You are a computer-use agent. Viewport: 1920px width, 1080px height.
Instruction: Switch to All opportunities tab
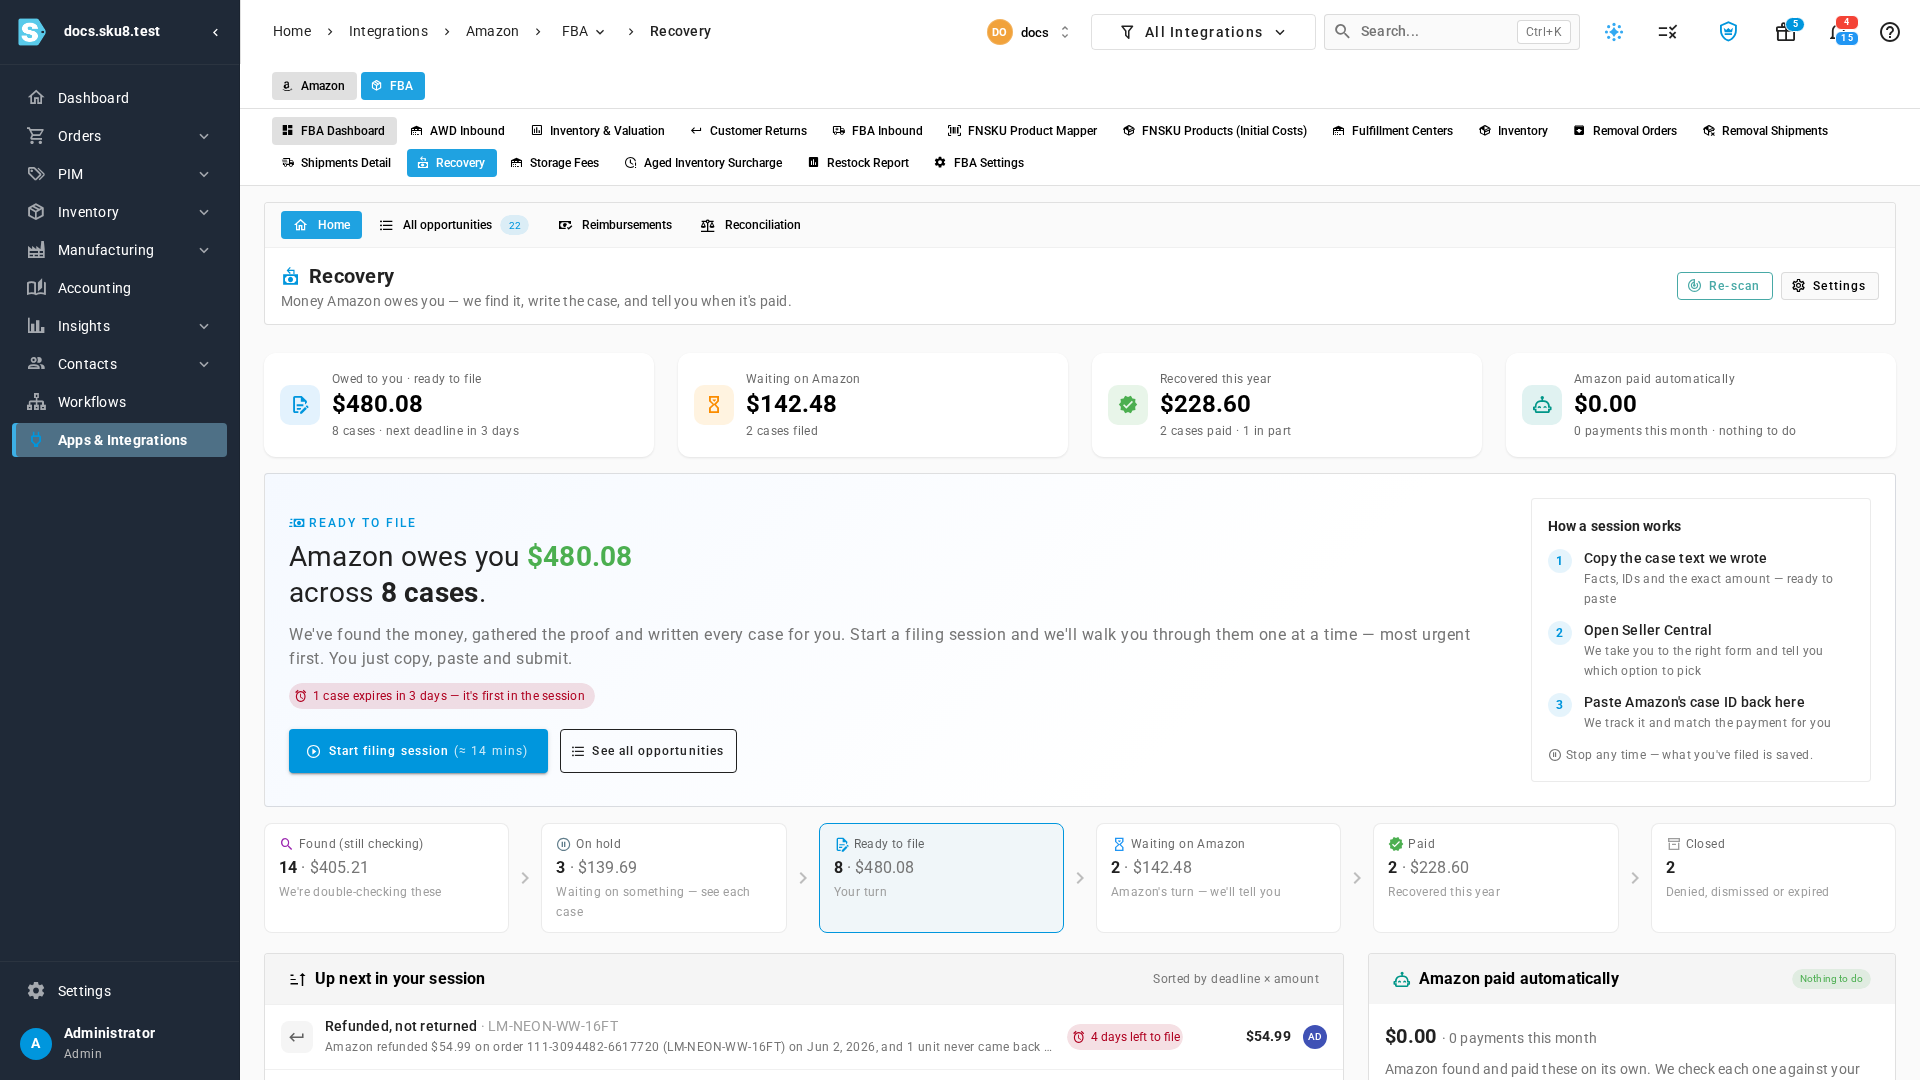tap(453, 225)
